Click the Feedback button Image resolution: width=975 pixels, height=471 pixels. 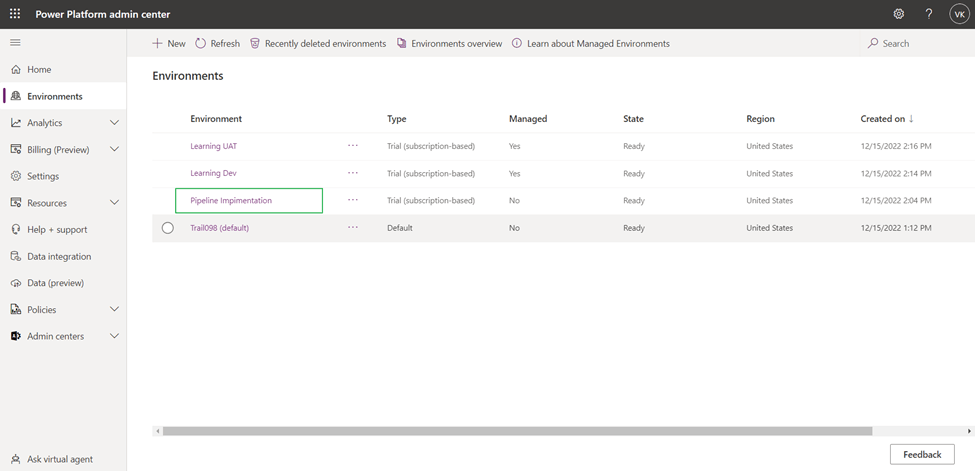click(x=921, y=454)
